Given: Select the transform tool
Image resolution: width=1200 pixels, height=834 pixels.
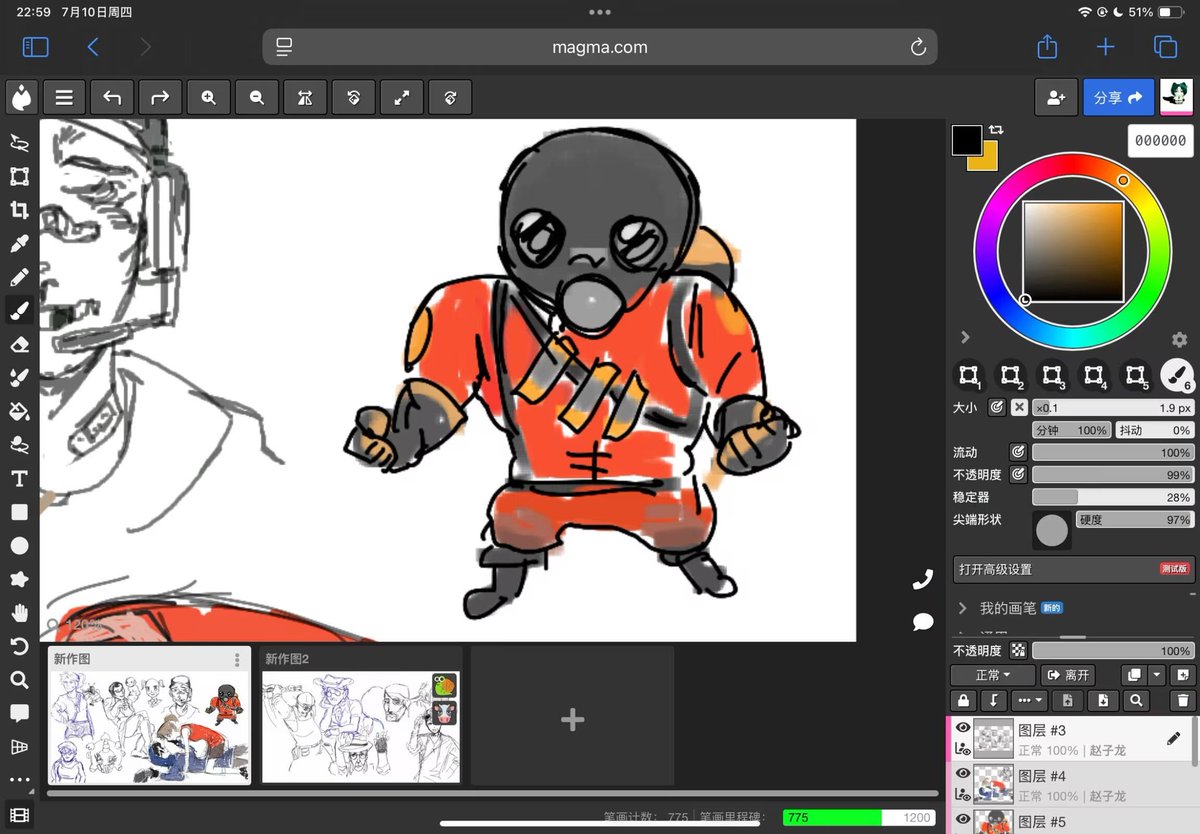Looking at the screenshot, I should pos(19,176).
